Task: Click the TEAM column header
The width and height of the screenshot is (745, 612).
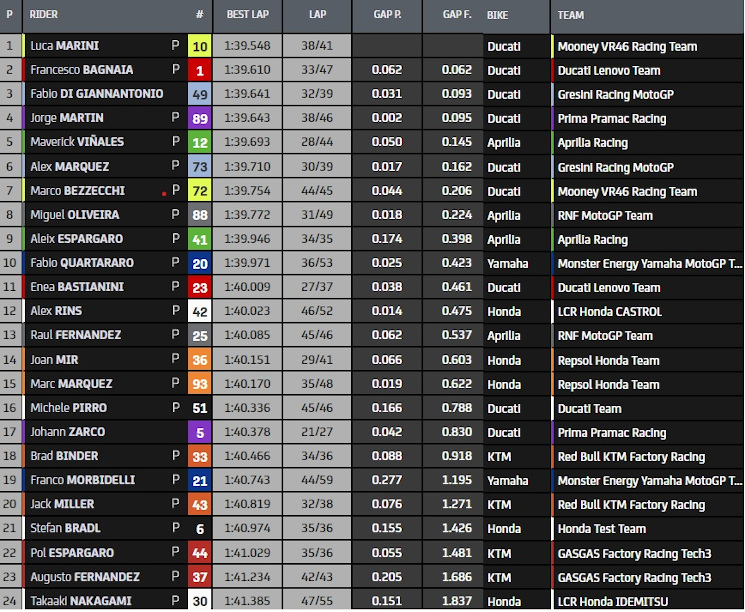Action: click(571, 16)
